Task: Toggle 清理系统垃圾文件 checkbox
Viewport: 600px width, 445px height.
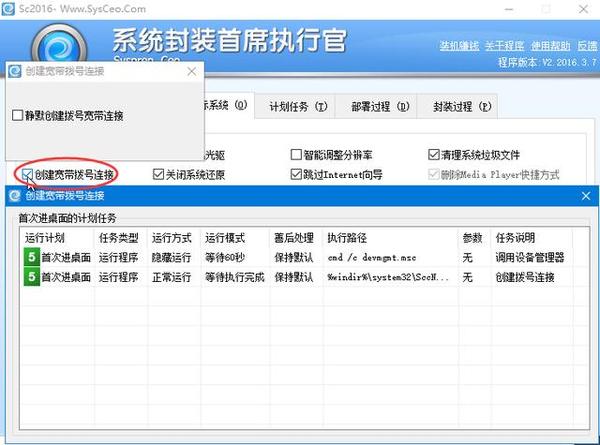Action: pyautogui.click(x=434, y=155)
